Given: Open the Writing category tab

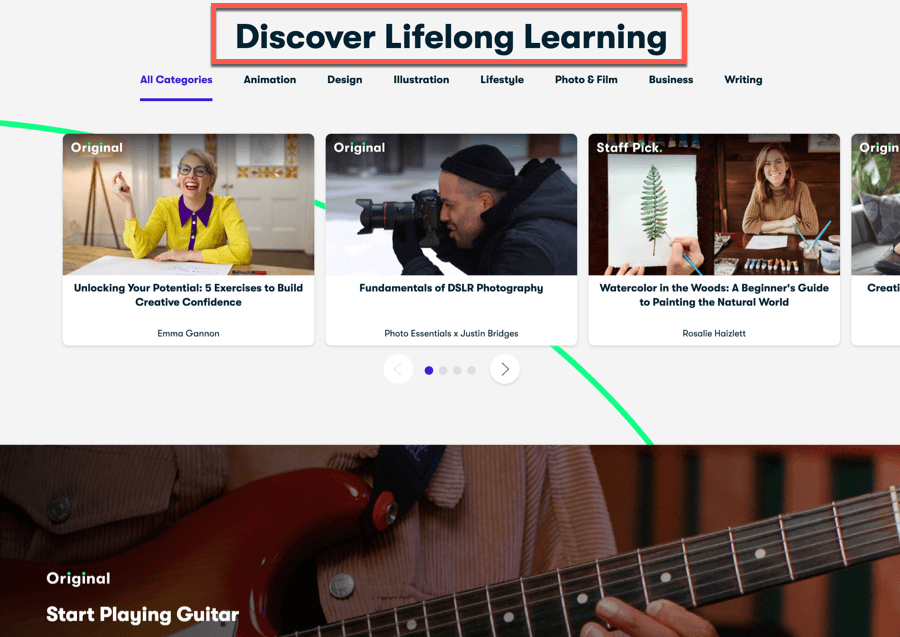Looking at the screenshot, I should tap(743, 80).
